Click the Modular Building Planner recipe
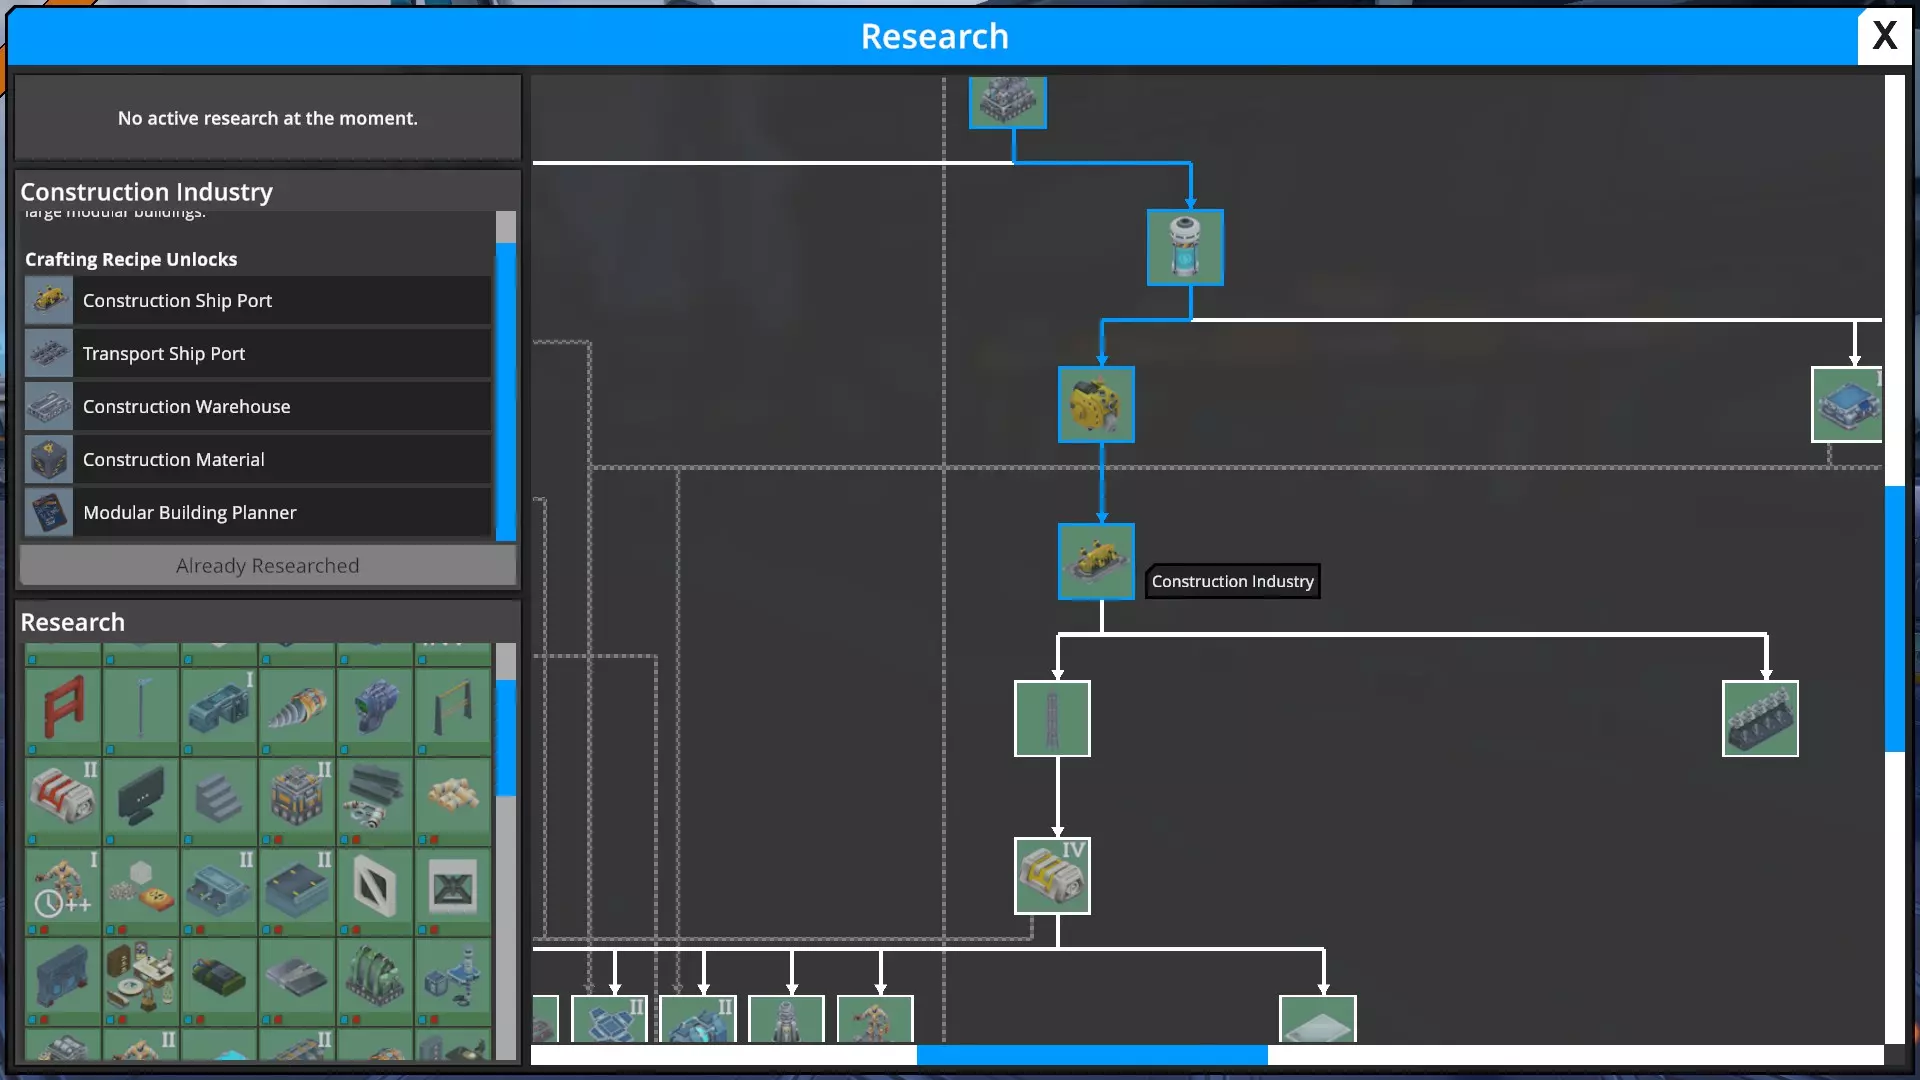This screenshot has width=1920, height=1080. pos(258,512)
